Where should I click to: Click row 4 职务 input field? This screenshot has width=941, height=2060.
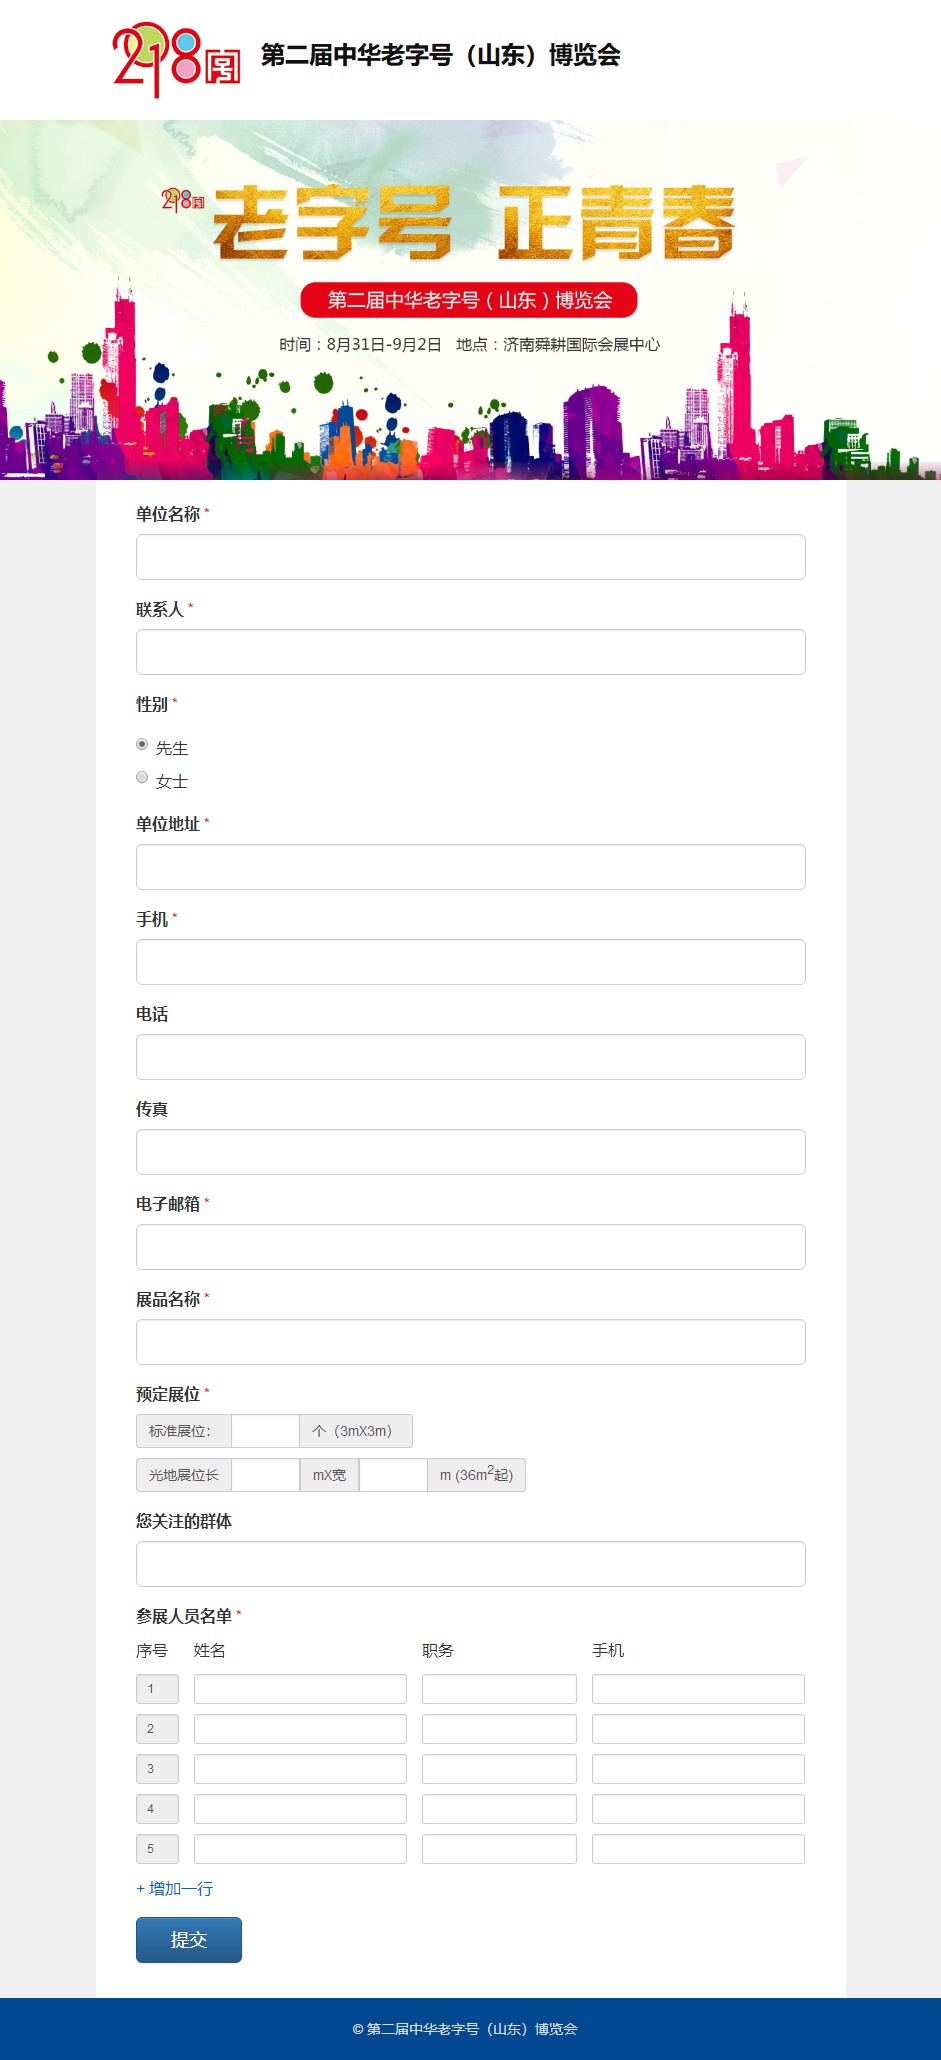[499, 1809]
